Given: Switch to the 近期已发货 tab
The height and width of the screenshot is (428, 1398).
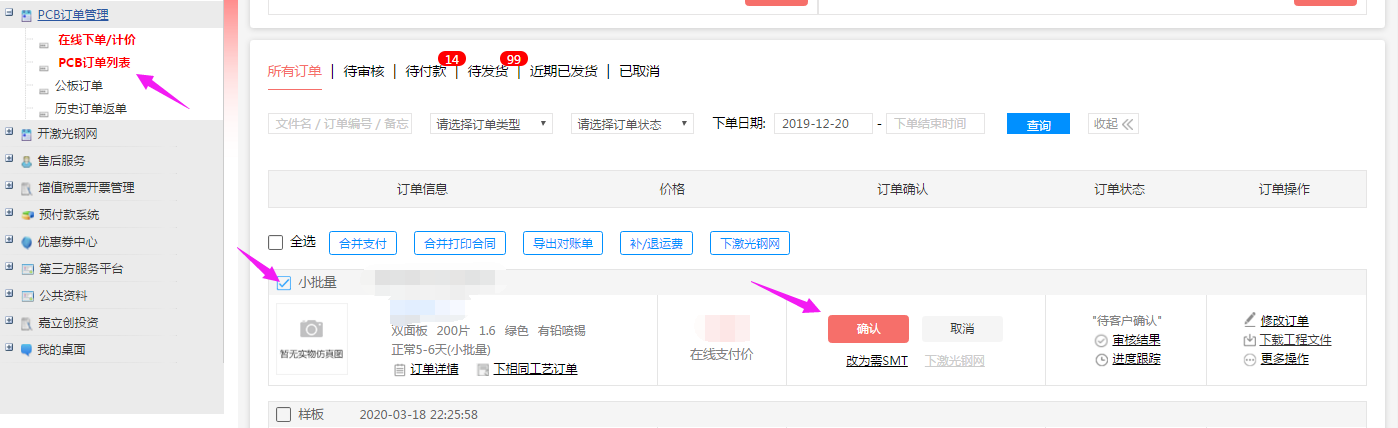Looking at the screenshot, I should coord(564,71).
